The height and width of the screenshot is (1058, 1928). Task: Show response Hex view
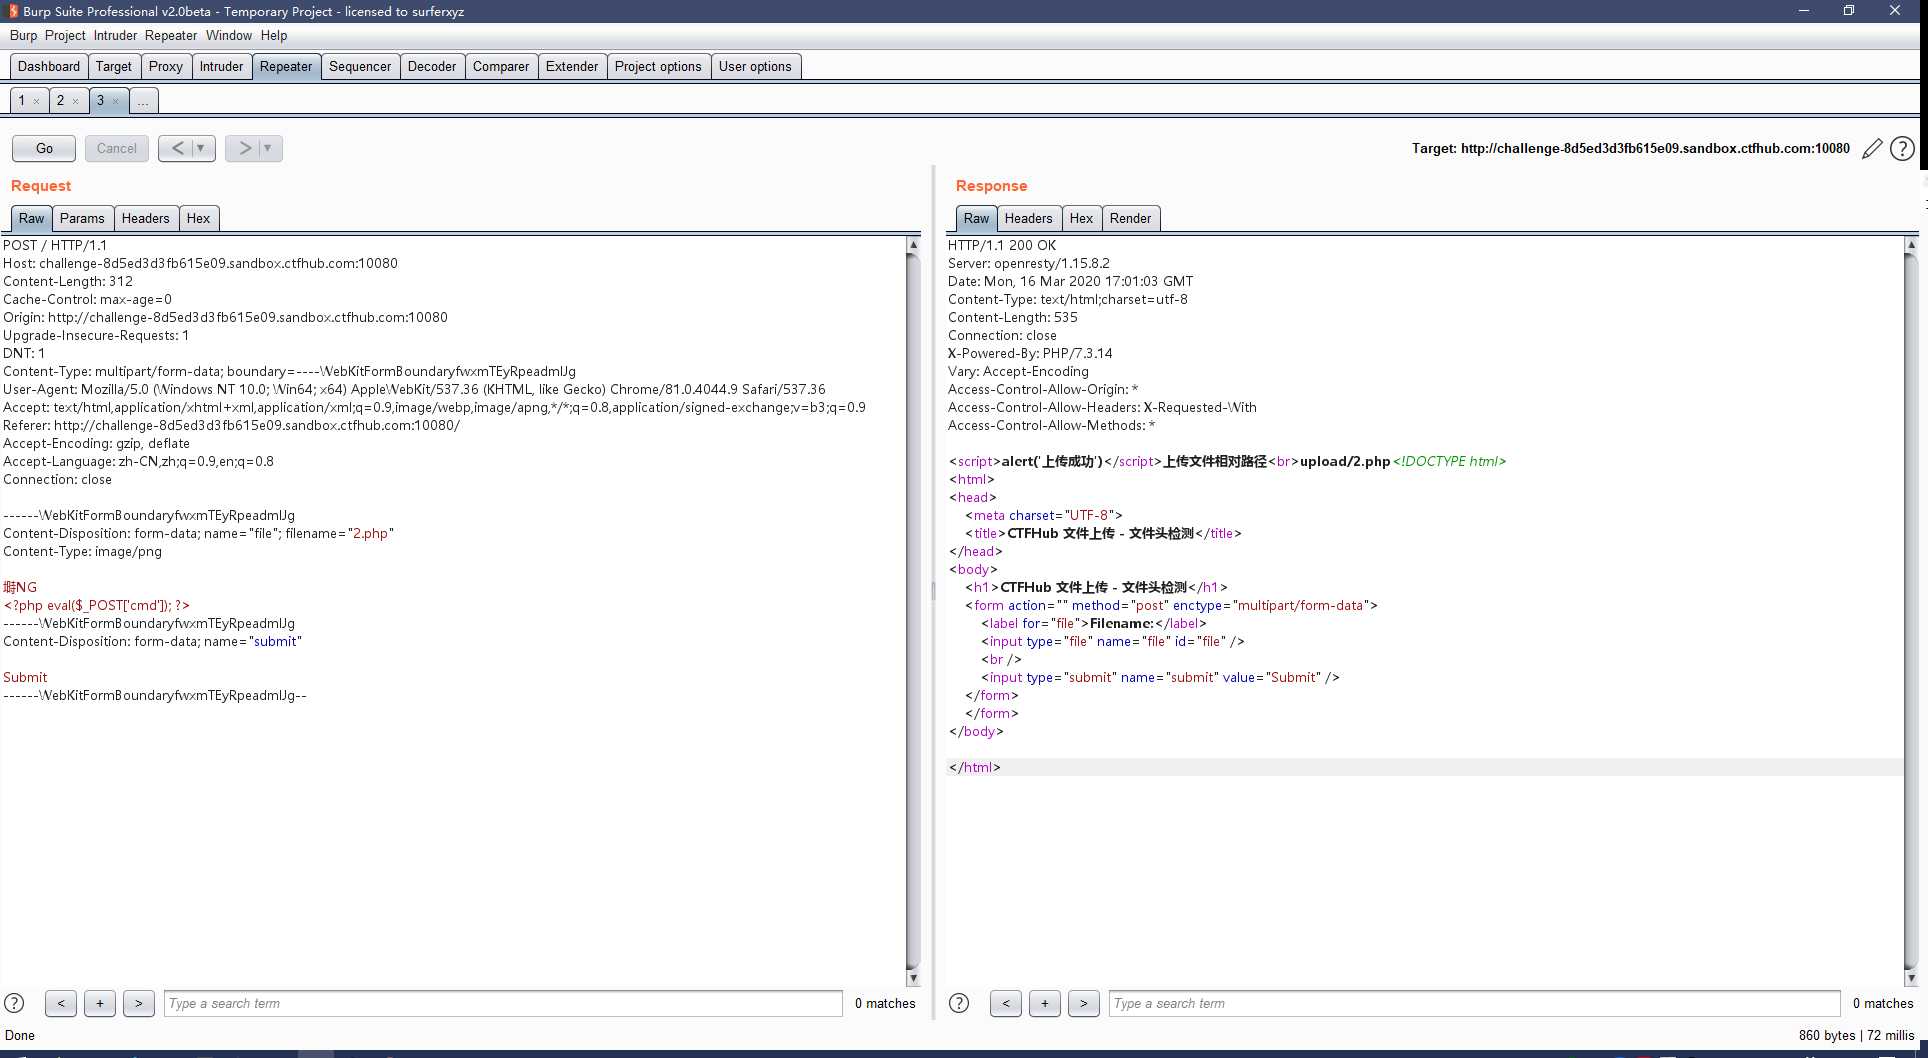pos(1082,218)
